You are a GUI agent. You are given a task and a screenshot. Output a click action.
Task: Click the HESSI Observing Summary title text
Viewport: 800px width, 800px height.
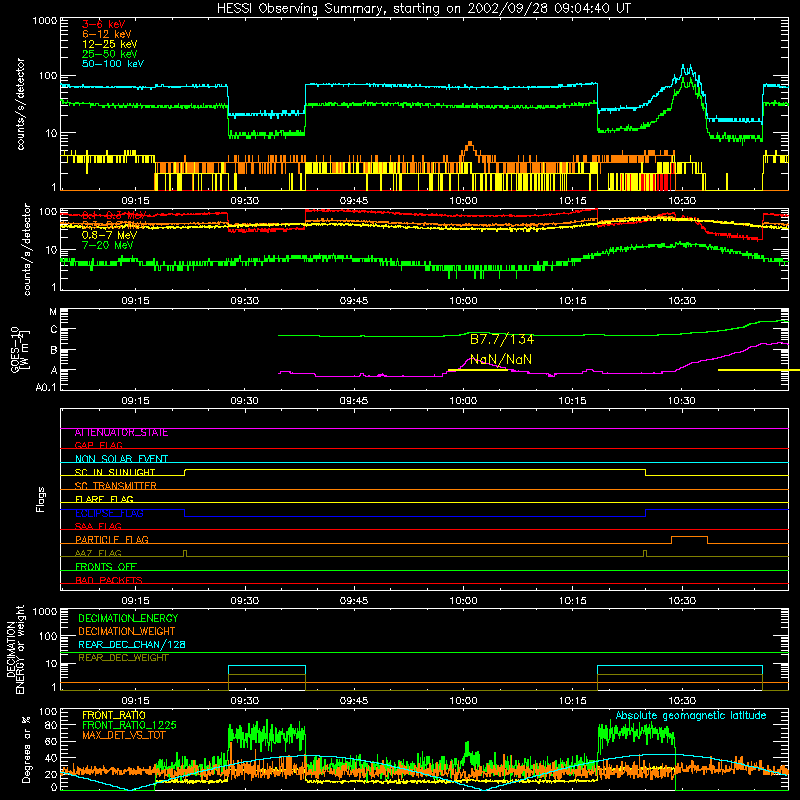click(x=423, y=9)
